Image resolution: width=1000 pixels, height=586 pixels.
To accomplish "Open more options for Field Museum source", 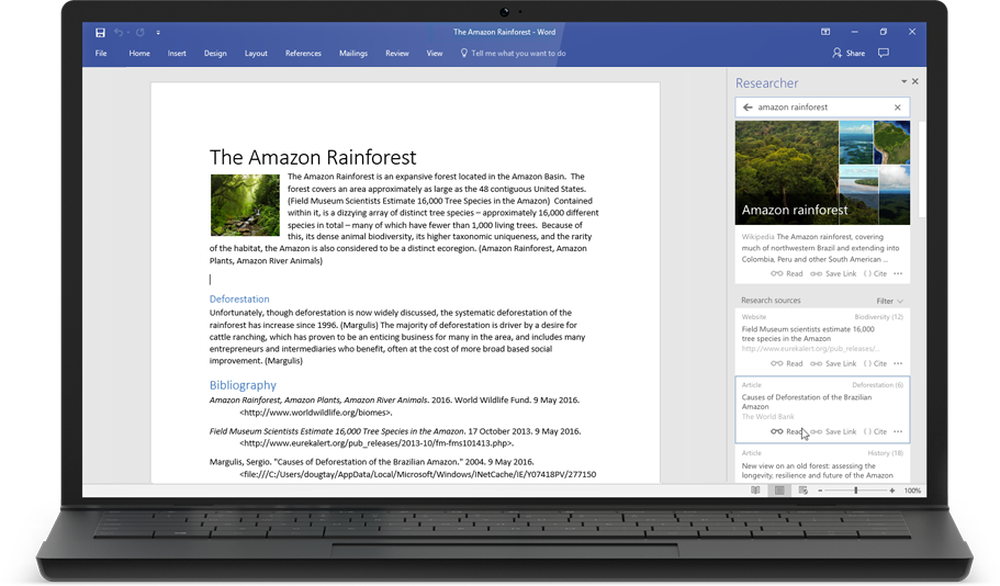I will tap(898, 363).
